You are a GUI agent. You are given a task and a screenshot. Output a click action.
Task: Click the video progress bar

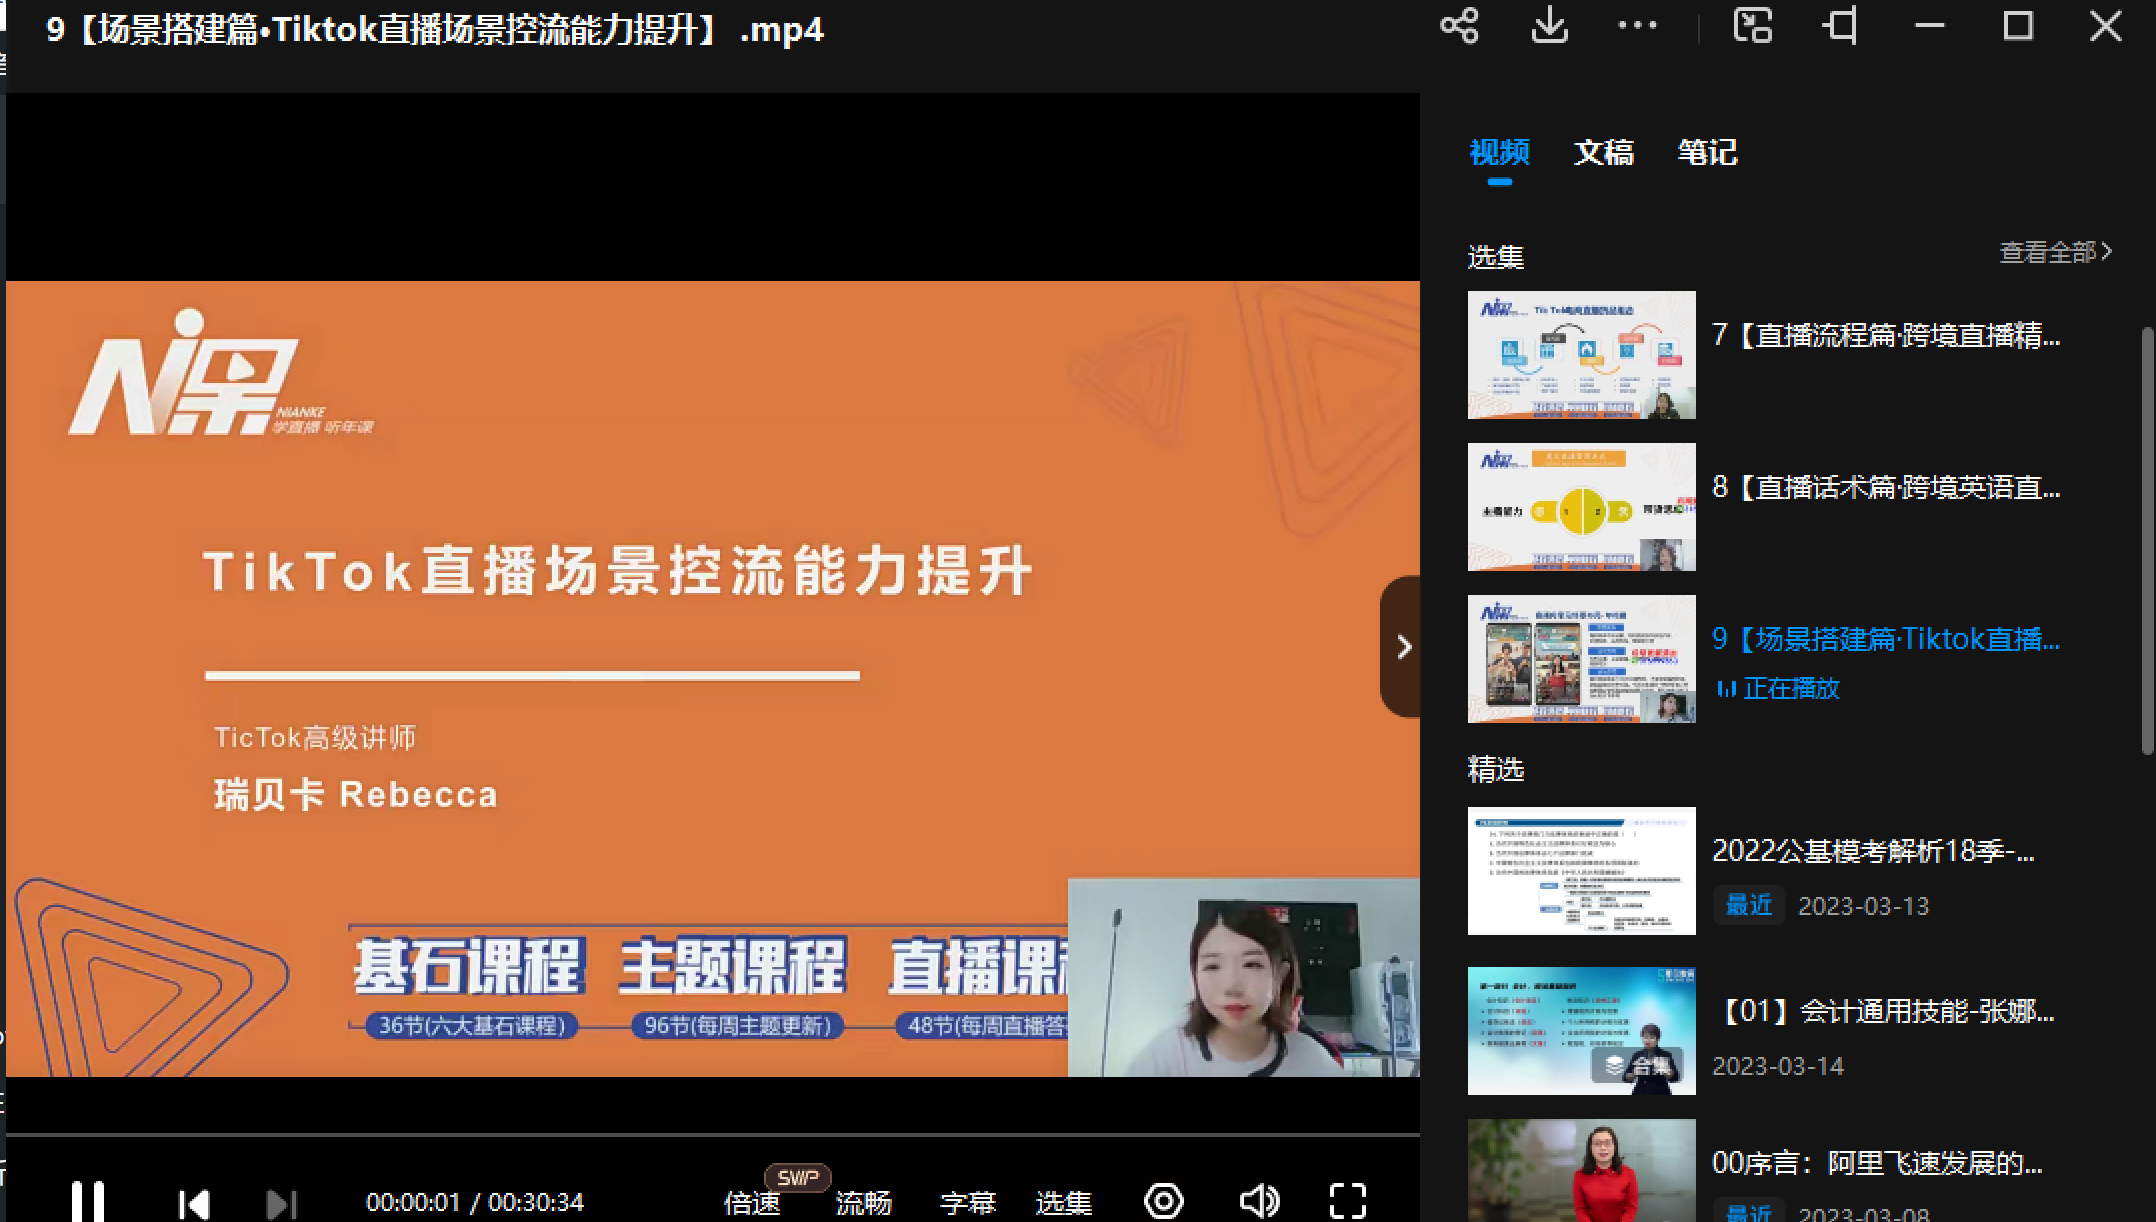point(713,1136)
